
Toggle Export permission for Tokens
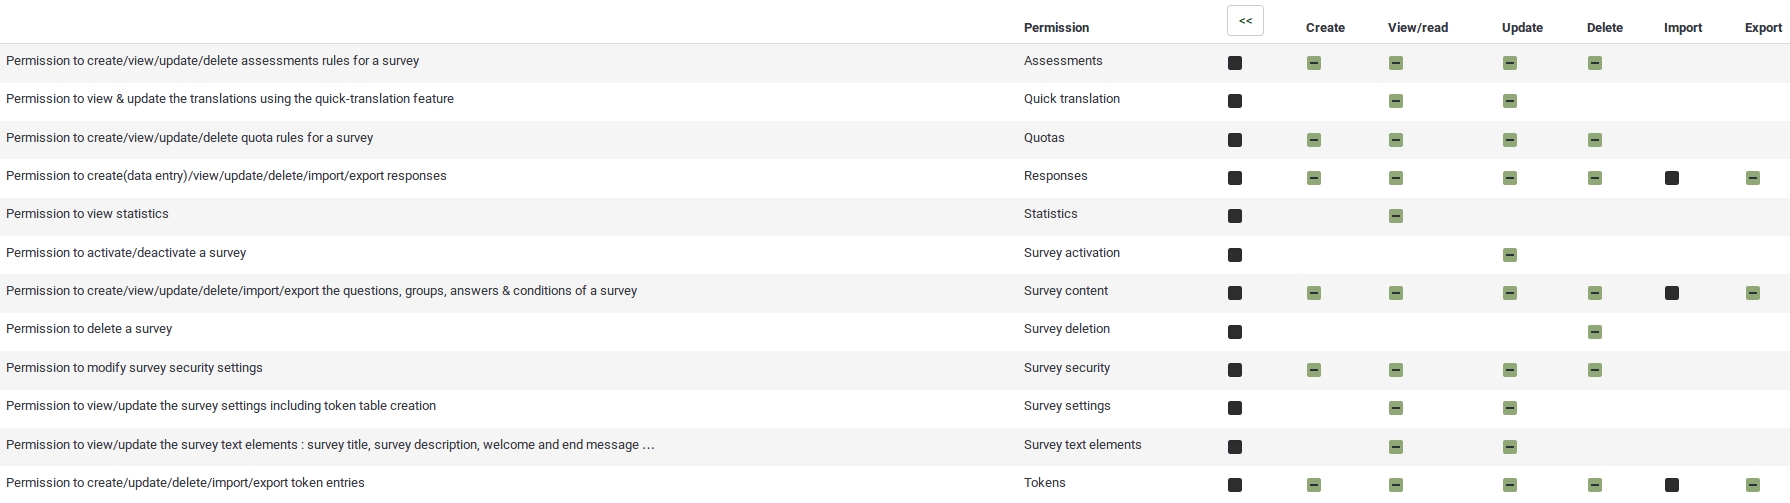click(1753, 485)
